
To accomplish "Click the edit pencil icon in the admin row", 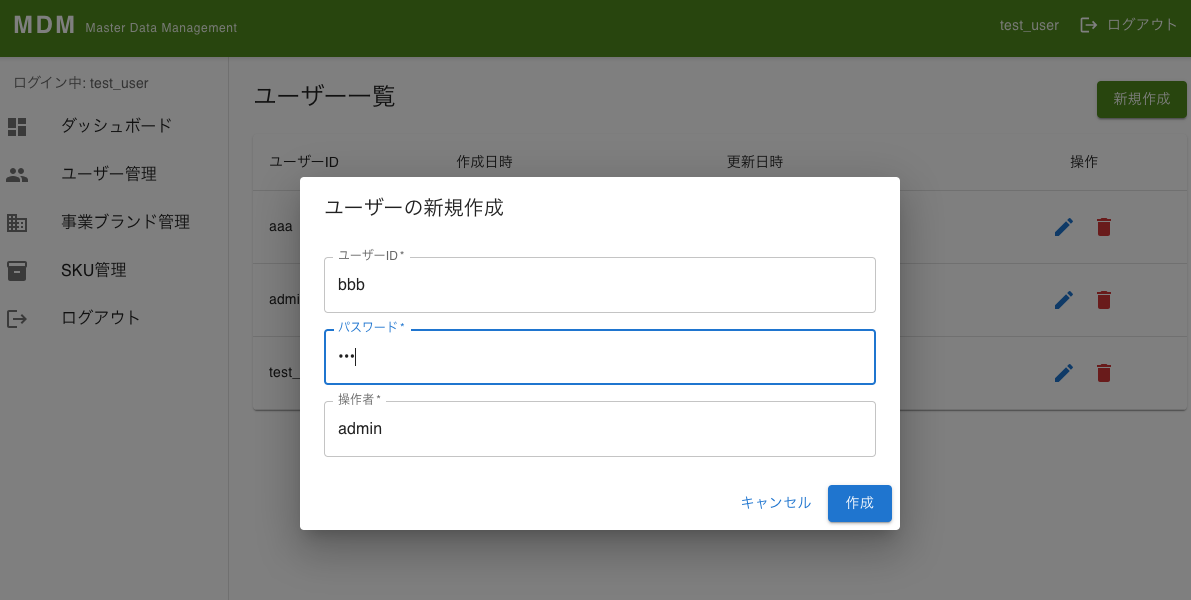I will tap(1064, 300).
